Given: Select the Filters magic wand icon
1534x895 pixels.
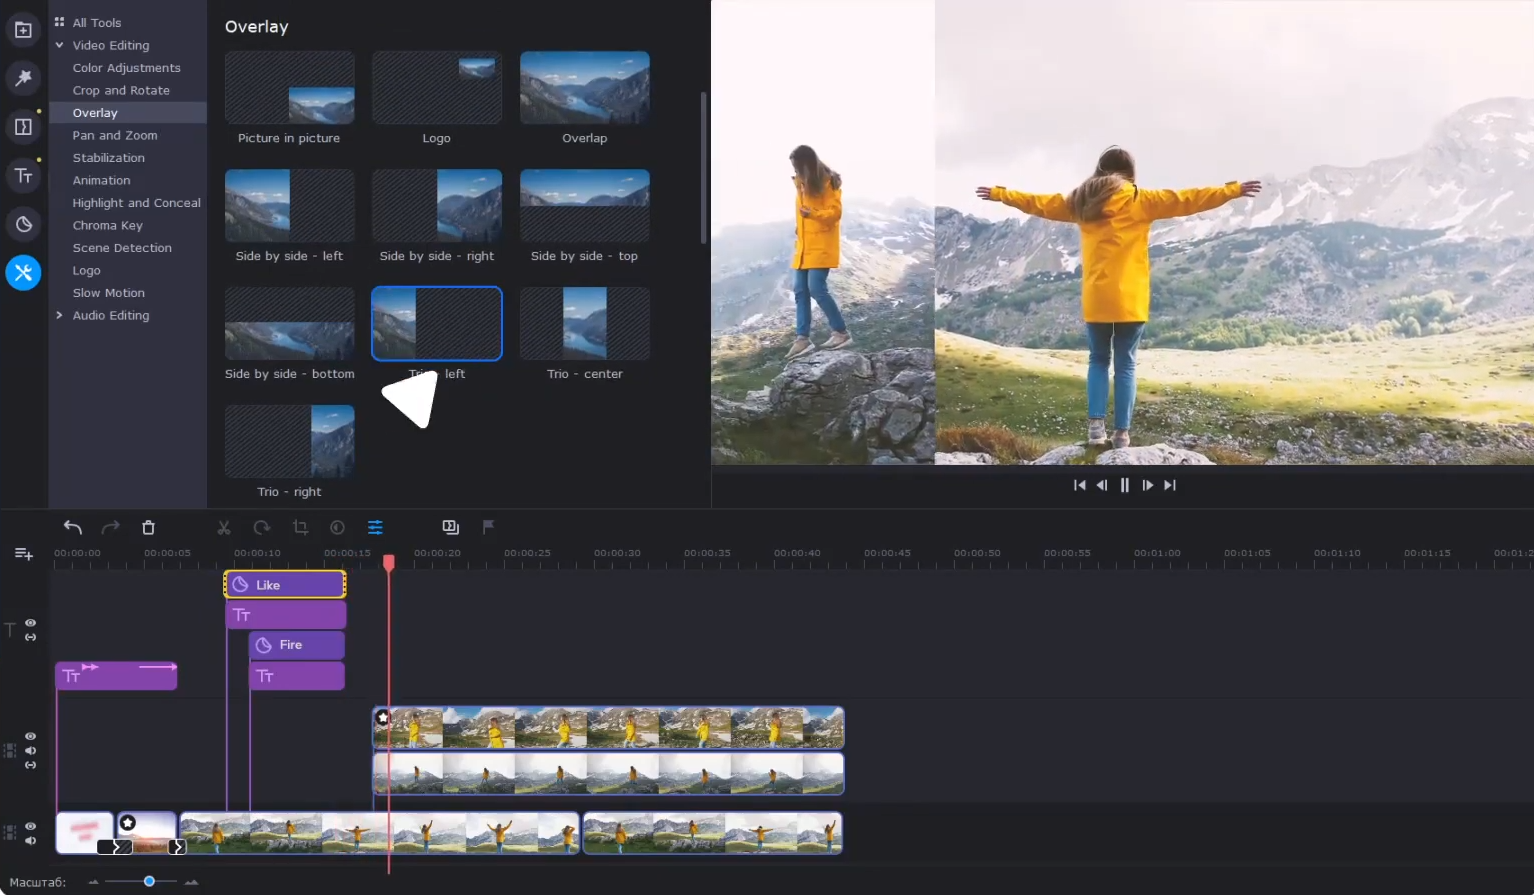Looking at the screenshot, I should [23, 78].
